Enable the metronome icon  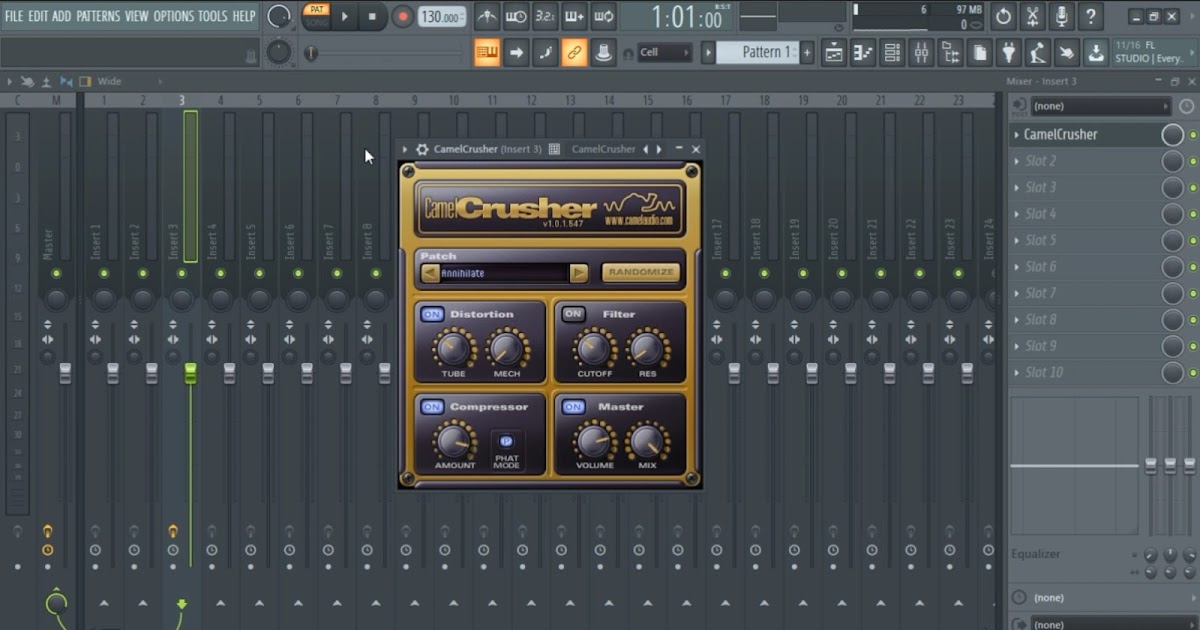(488, 16)
